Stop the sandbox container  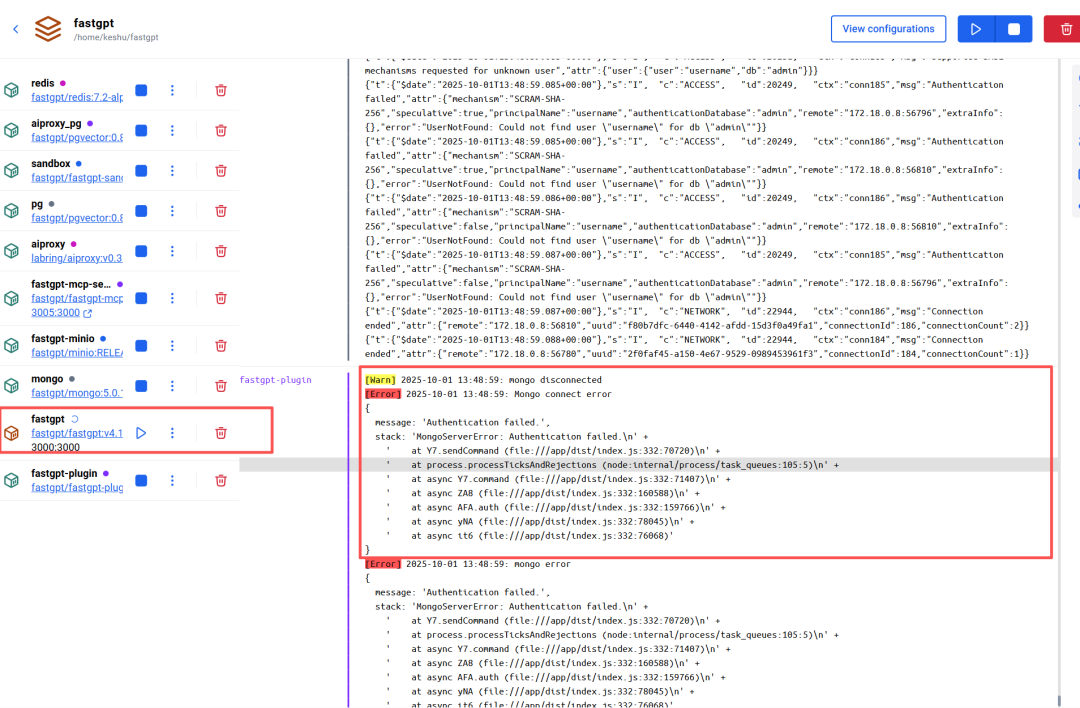tap(141, 171)
